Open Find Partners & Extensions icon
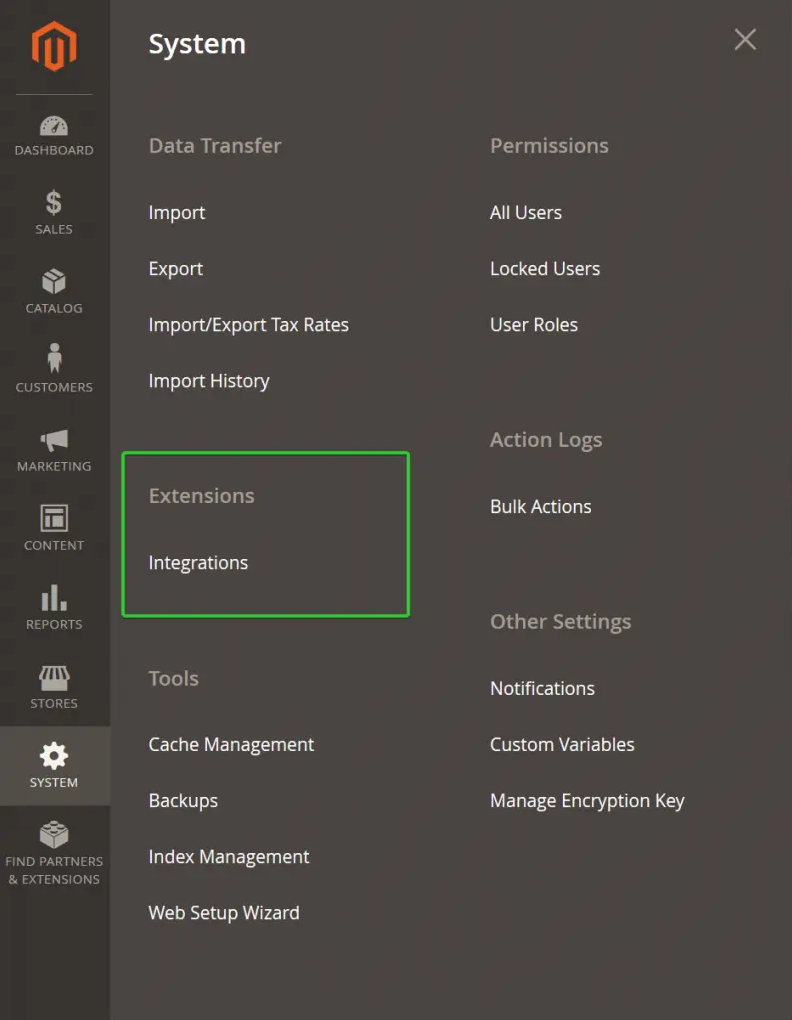 pos(54,835)
